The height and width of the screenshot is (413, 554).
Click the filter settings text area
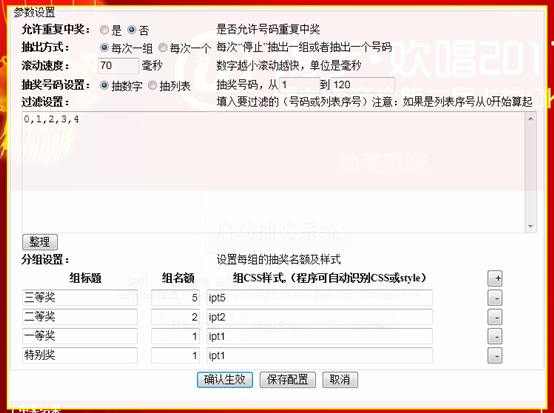(274, 172)
